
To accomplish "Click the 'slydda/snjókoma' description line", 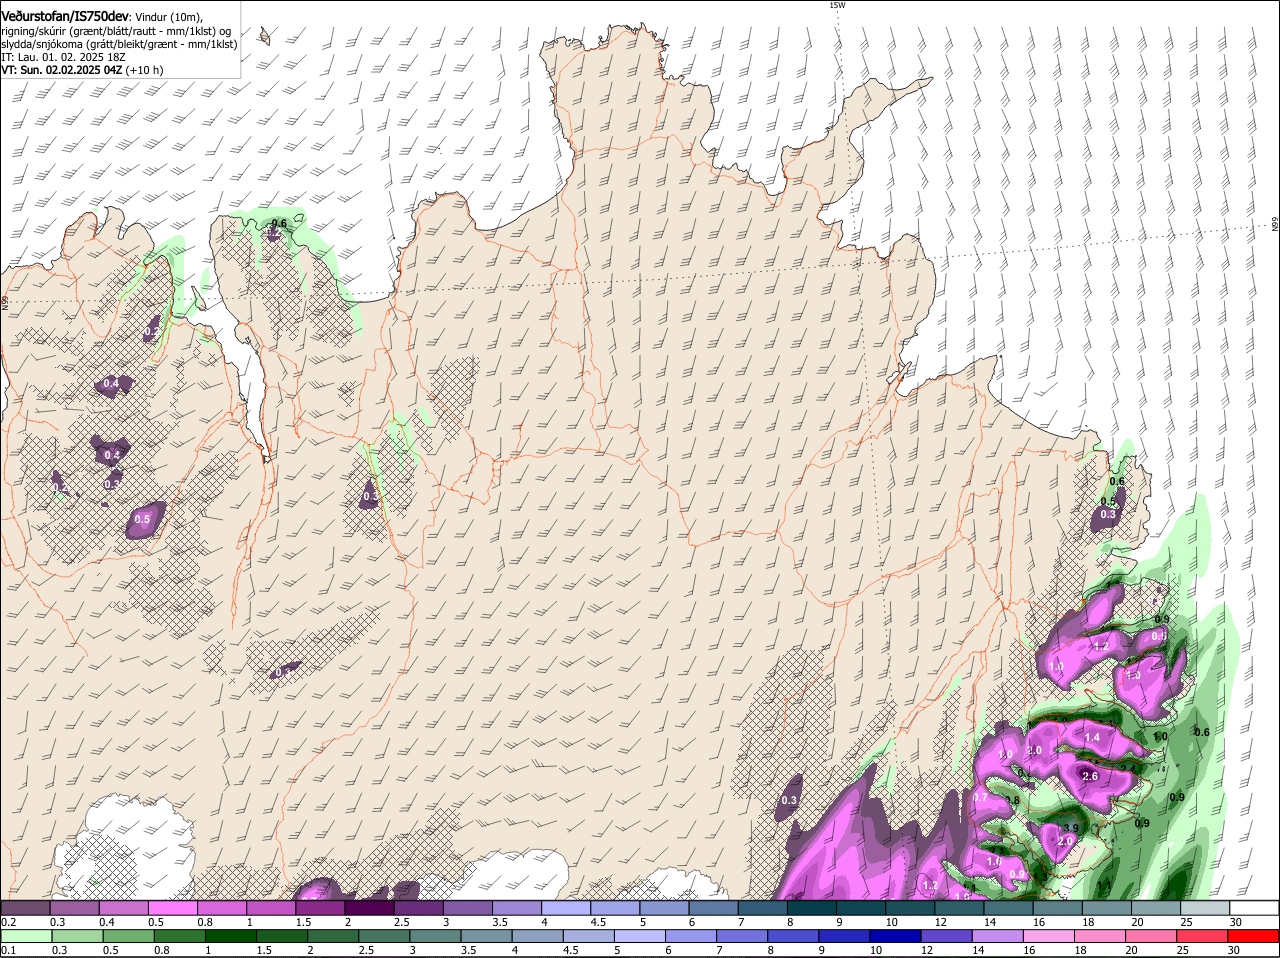I will [119, 44].
